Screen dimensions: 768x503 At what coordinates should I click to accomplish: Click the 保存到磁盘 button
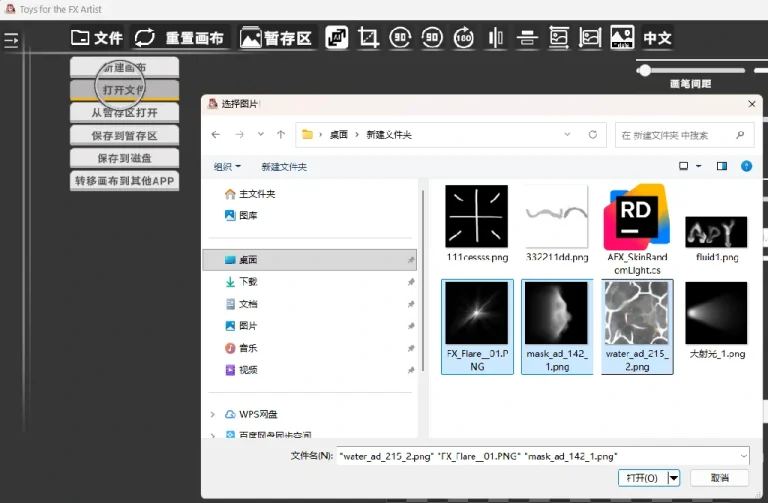(124, 158)
